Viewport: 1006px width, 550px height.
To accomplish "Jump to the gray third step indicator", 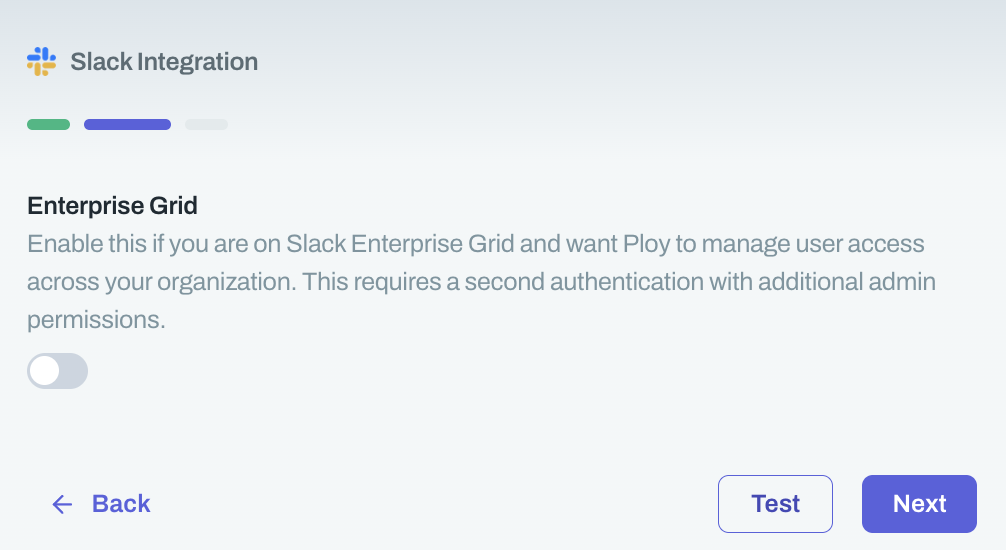I will point(206,125).
